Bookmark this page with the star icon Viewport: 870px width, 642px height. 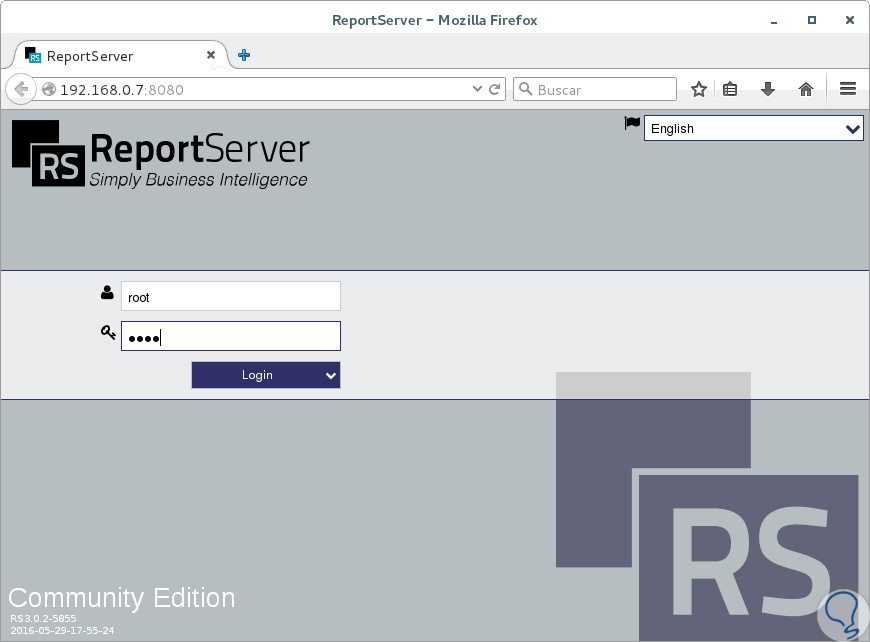pos(699,89)
